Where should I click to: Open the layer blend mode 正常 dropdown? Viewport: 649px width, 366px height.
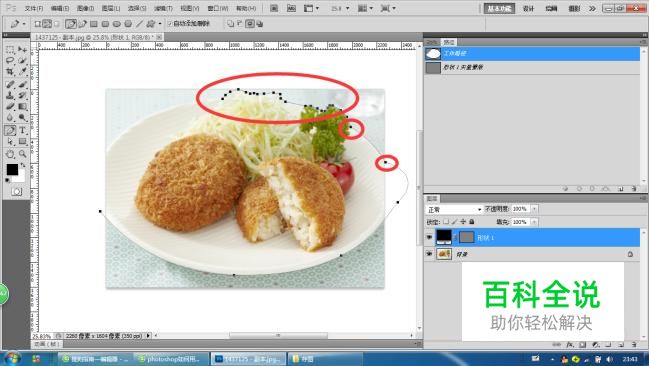pyautogui.click(x=454, y=209)
